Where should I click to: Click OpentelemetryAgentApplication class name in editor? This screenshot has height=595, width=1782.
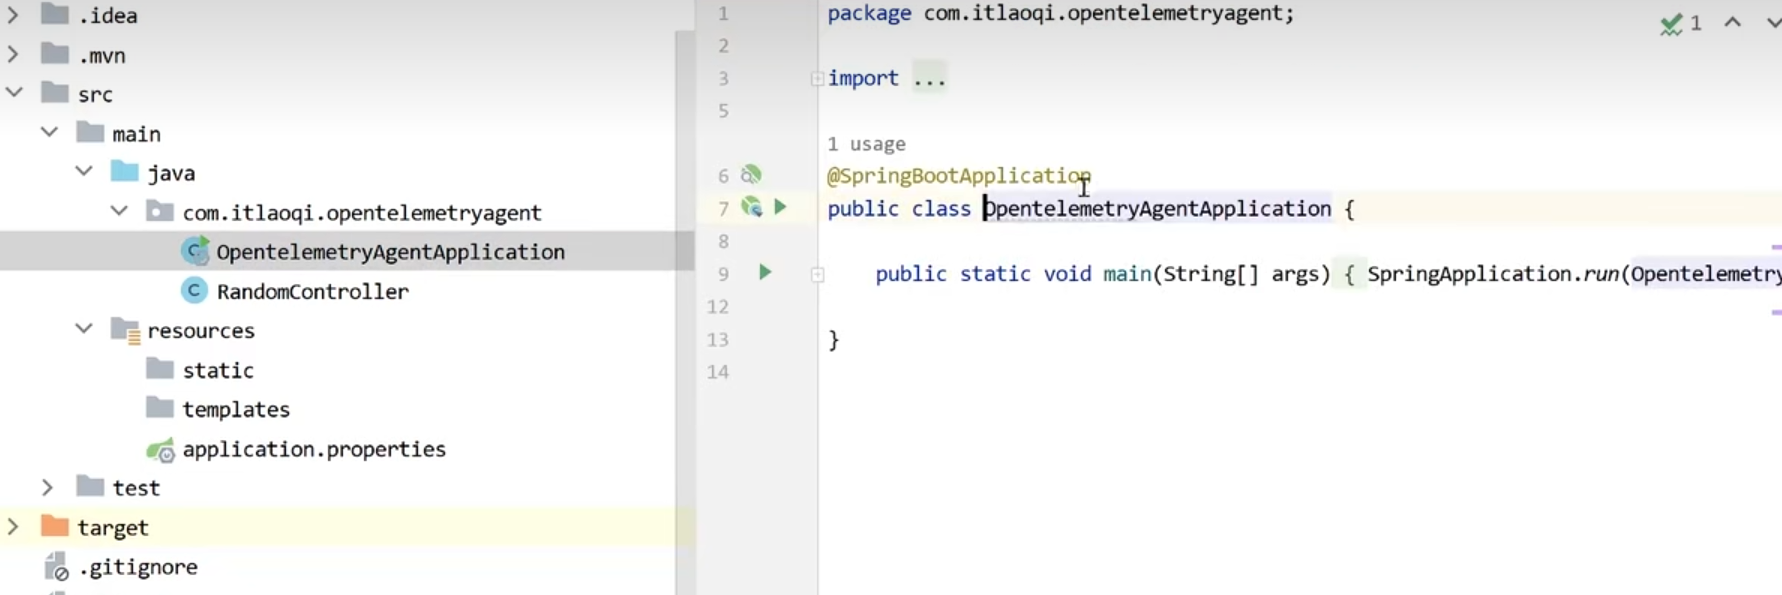click(1158, 209)
